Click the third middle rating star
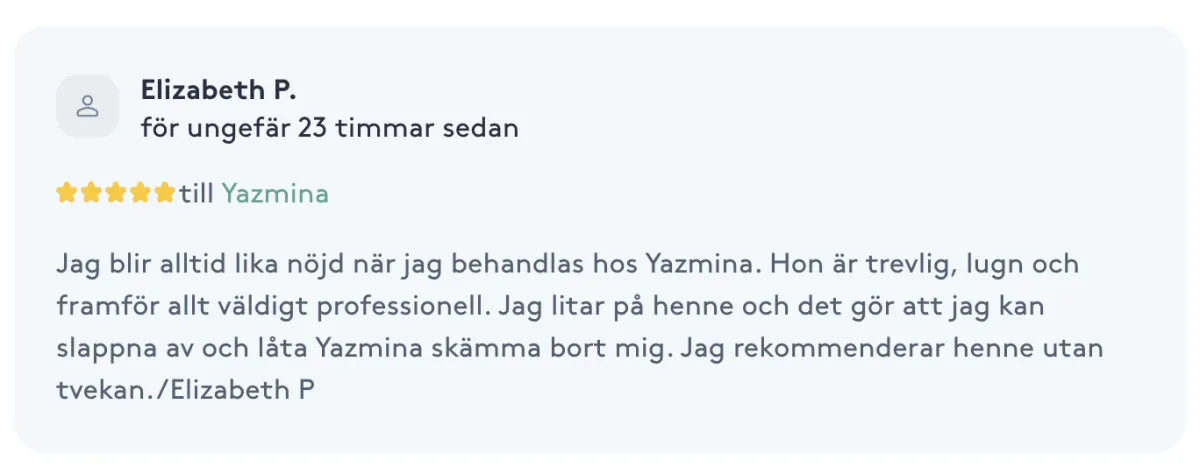 coord(116,193)
